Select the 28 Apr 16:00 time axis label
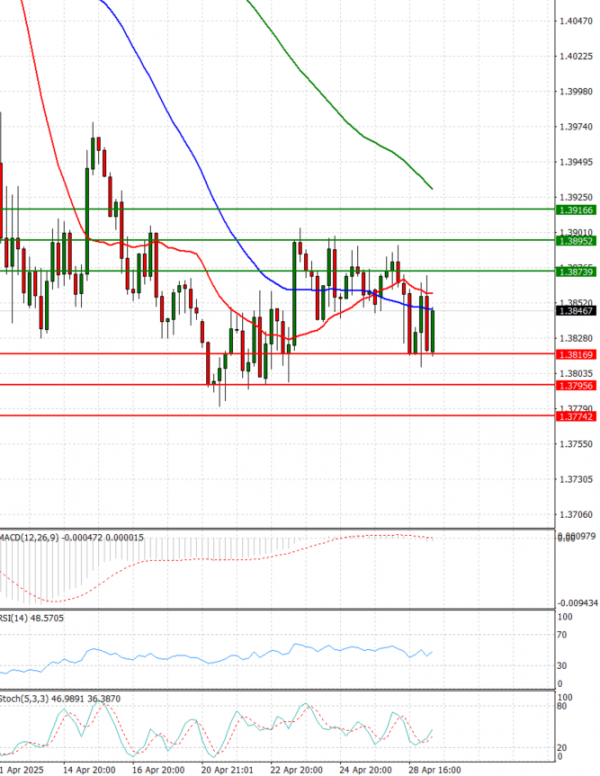Screen dimensions: 600x776 434,770
